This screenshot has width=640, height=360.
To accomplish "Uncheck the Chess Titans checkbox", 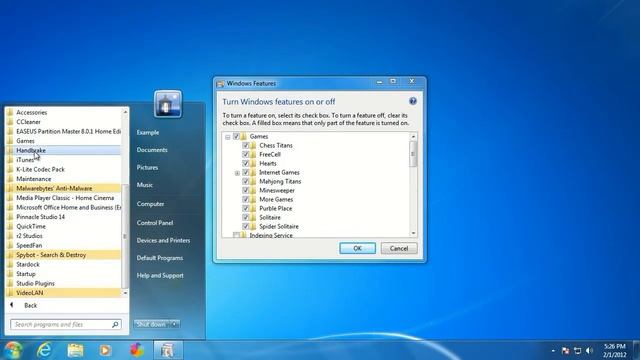I will point(246,145).
